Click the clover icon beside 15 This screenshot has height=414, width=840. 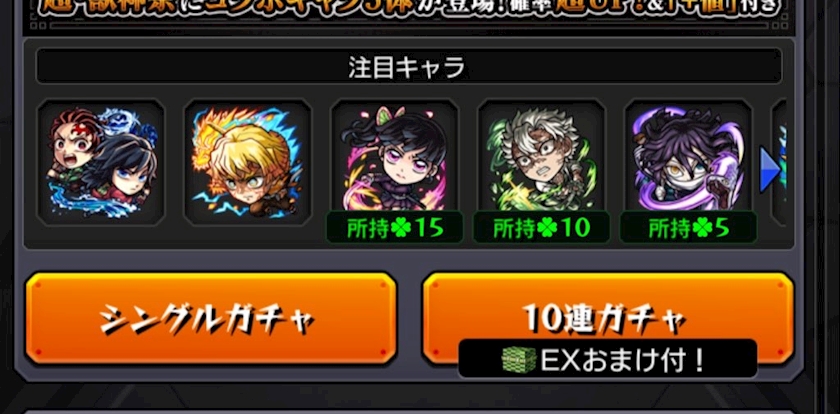(x=400, y=229)
